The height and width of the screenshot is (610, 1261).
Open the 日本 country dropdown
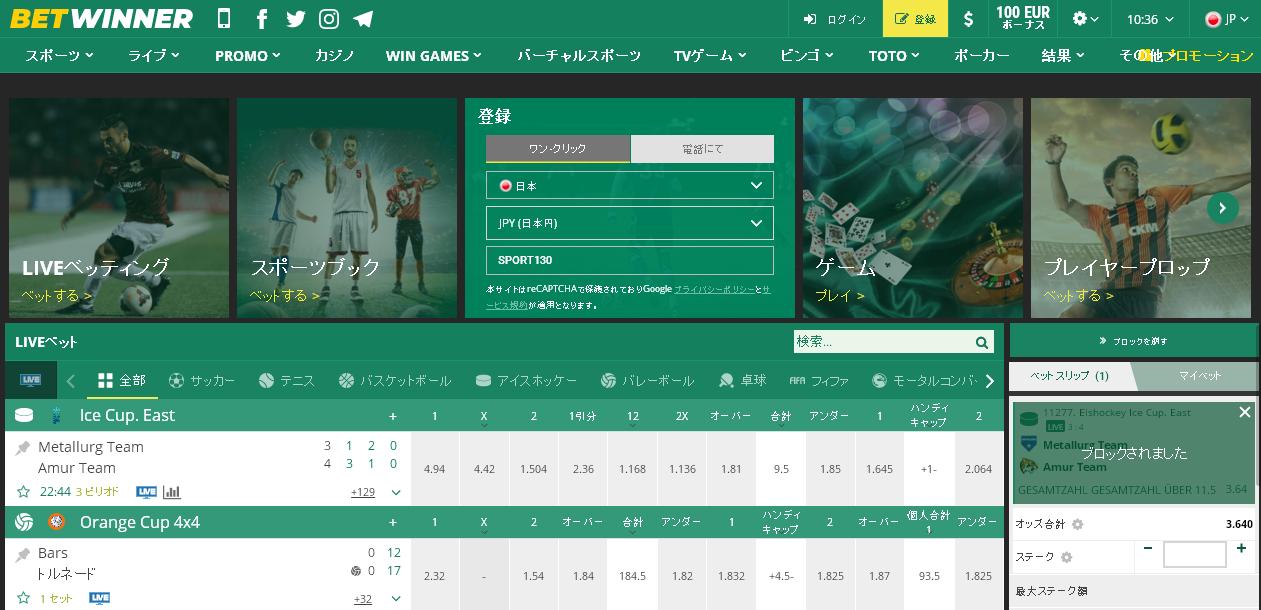[x=630, y=185]
